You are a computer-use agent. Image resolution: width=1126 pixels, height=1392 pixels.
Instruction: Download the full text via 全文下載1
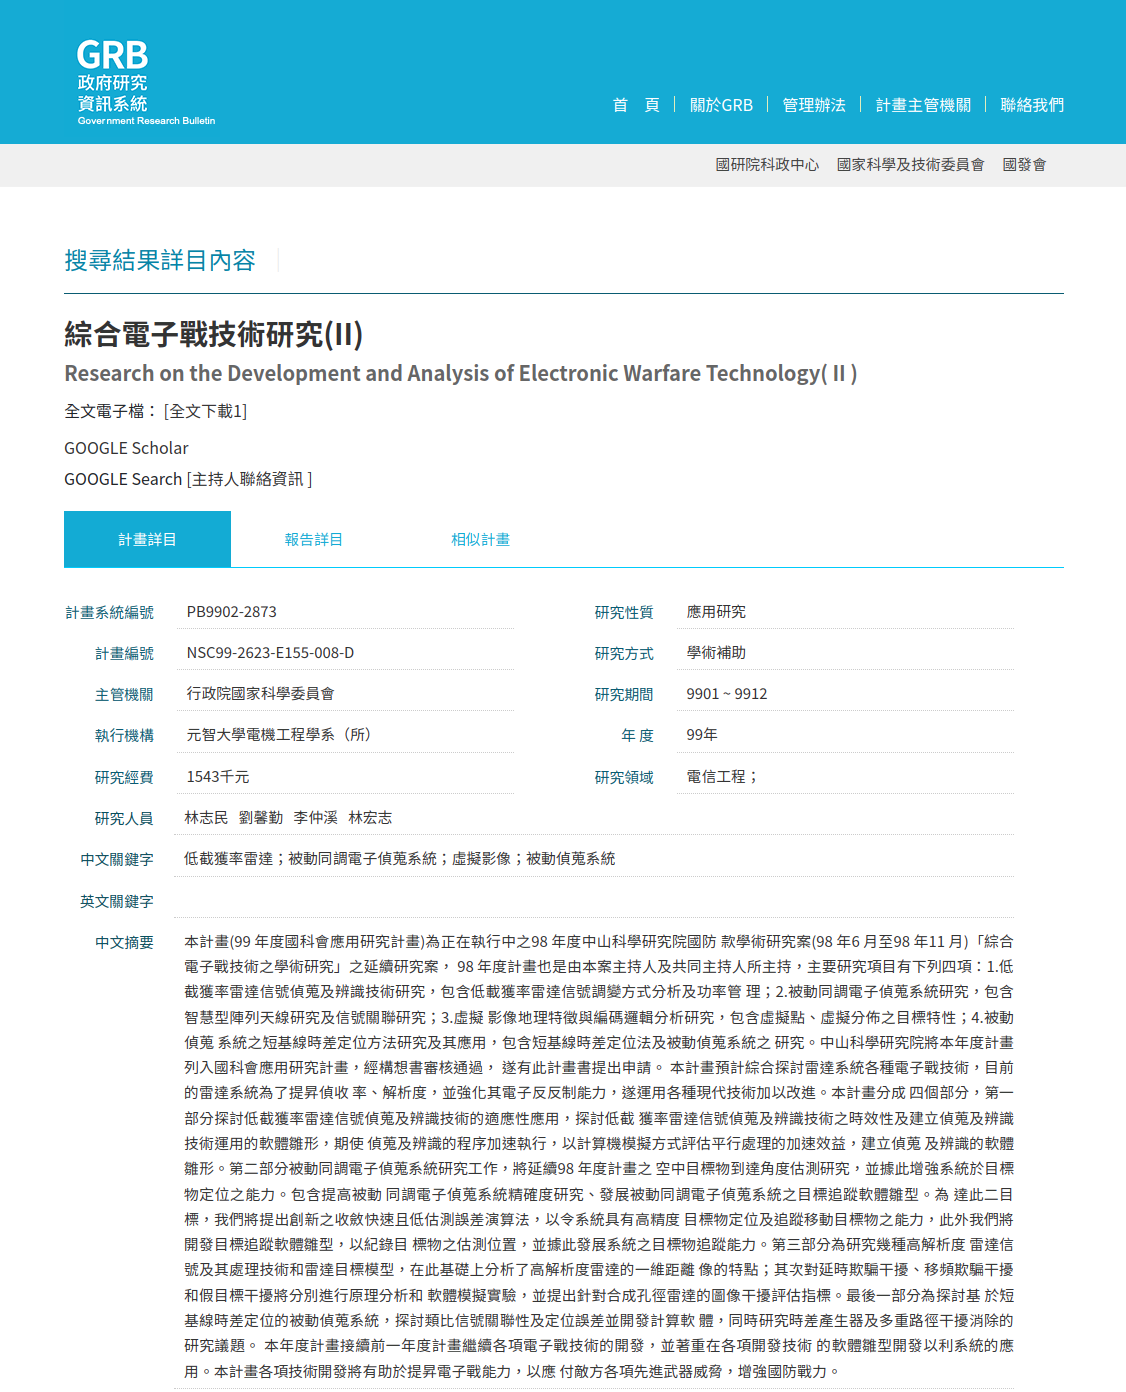(x=205, y=411)
